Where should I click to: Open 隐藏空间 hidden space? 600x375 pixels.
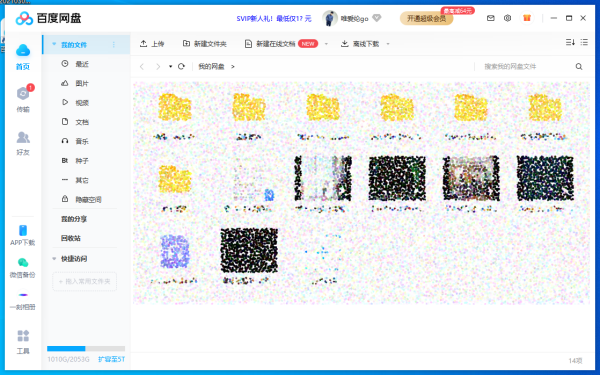pos(82,199)
